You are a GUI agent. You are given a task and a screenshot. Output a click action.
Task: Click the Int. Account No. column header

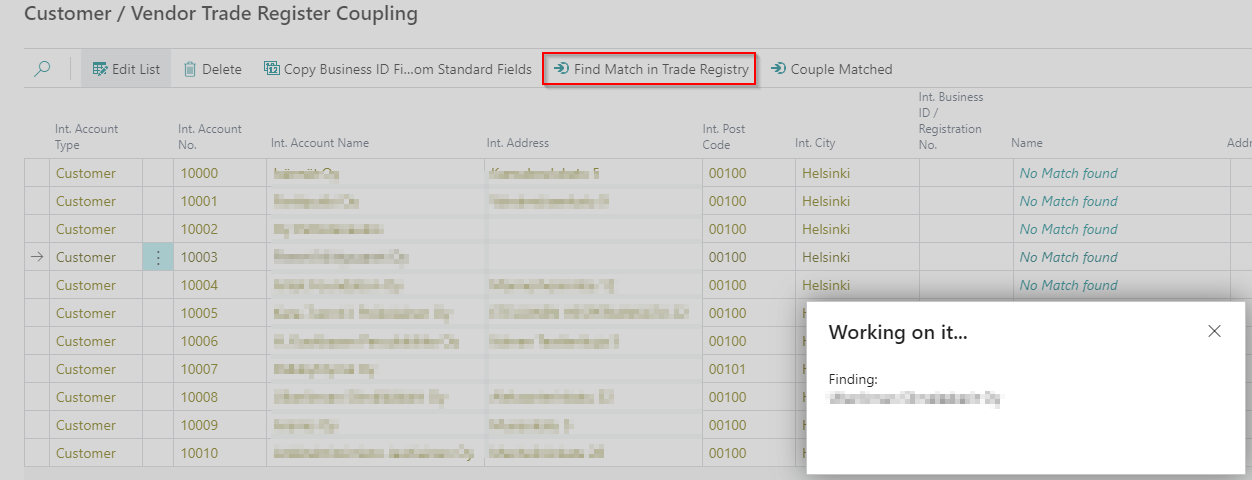tap(210, 136)
